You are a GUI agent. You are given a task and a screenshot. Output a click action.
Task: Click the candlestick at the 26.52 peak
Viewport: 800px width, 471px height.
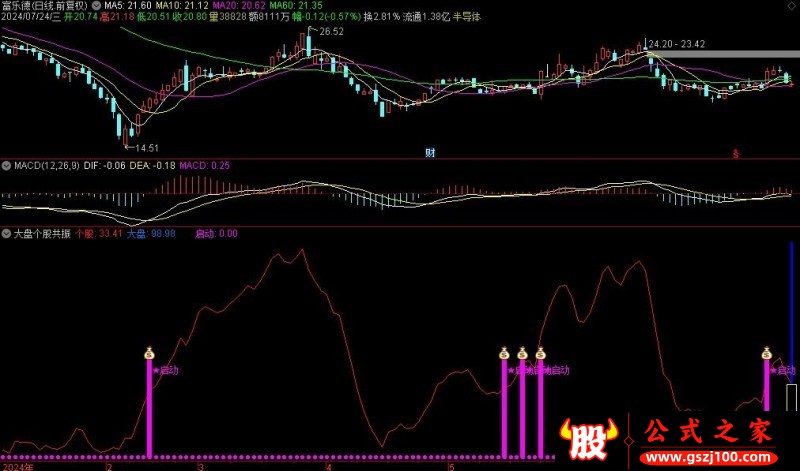309,43
